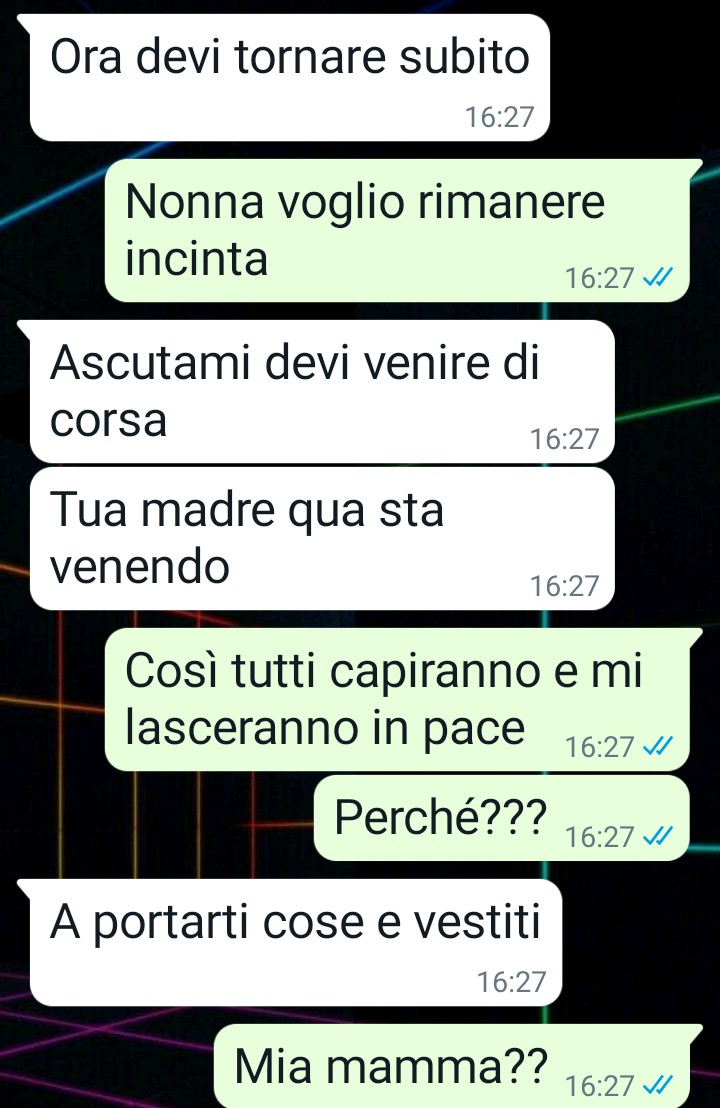
Task: Click read checkmarks on 'Così tutti capiranno' message
Action: 657,746
